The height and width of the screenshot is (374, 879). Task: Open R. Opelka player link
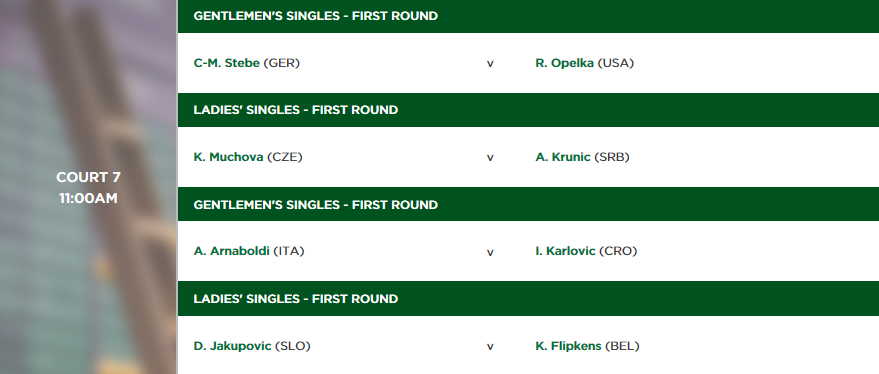tap(565, 63)
